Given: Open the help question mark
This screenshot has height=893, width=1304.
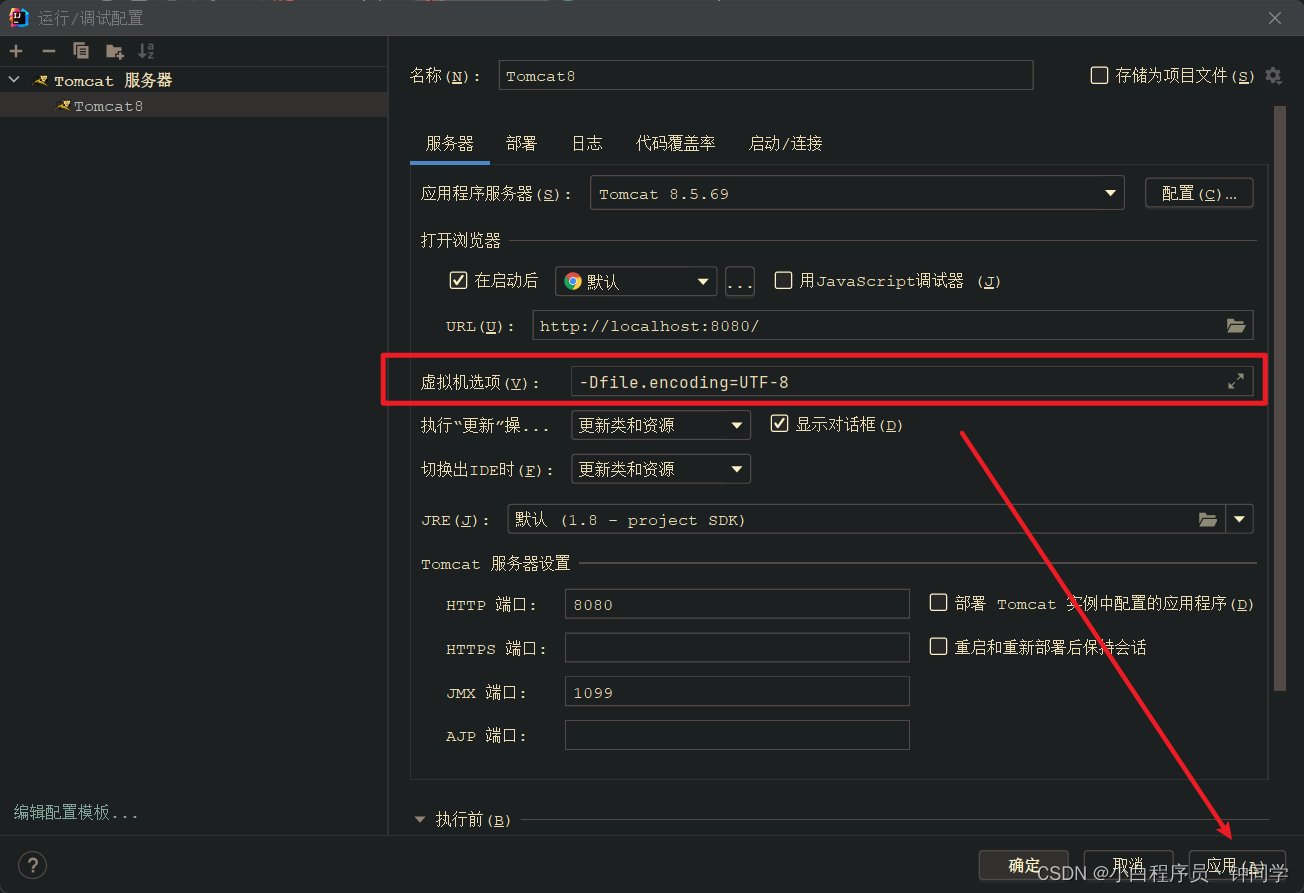Looking at the screenshot, I should pos(32,865).
